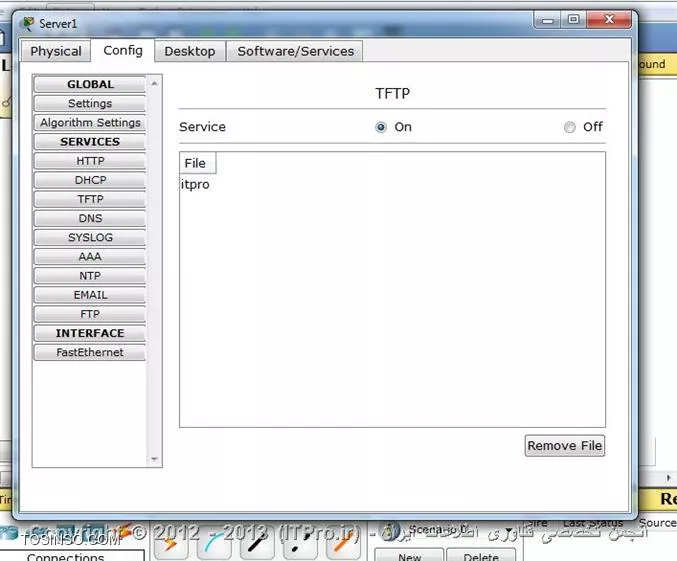Screen dimensions: 677x561
Task: Open the HTTP service config
Action: click(x=90, y=161)
